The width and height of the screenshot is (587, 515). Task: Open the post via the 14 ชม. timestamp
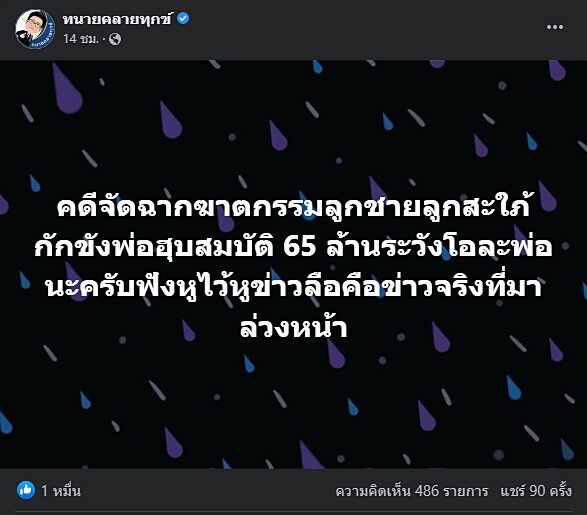(80, 39)
